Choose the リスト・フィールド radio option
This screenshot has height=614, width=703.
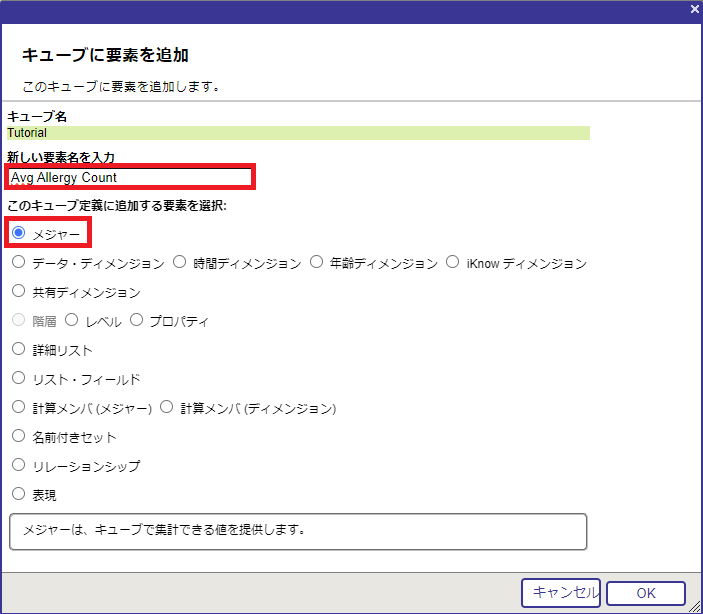click(19, 379)
